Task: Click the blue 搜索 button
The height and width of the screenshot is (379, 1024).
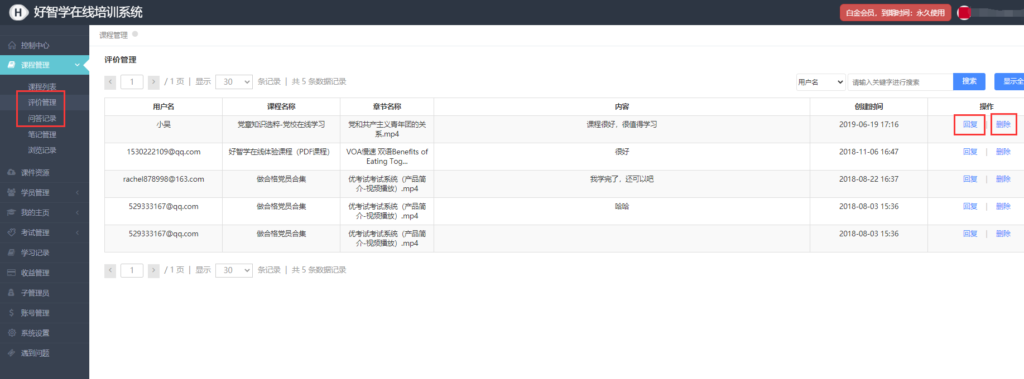Action: [x=969, y=81]
